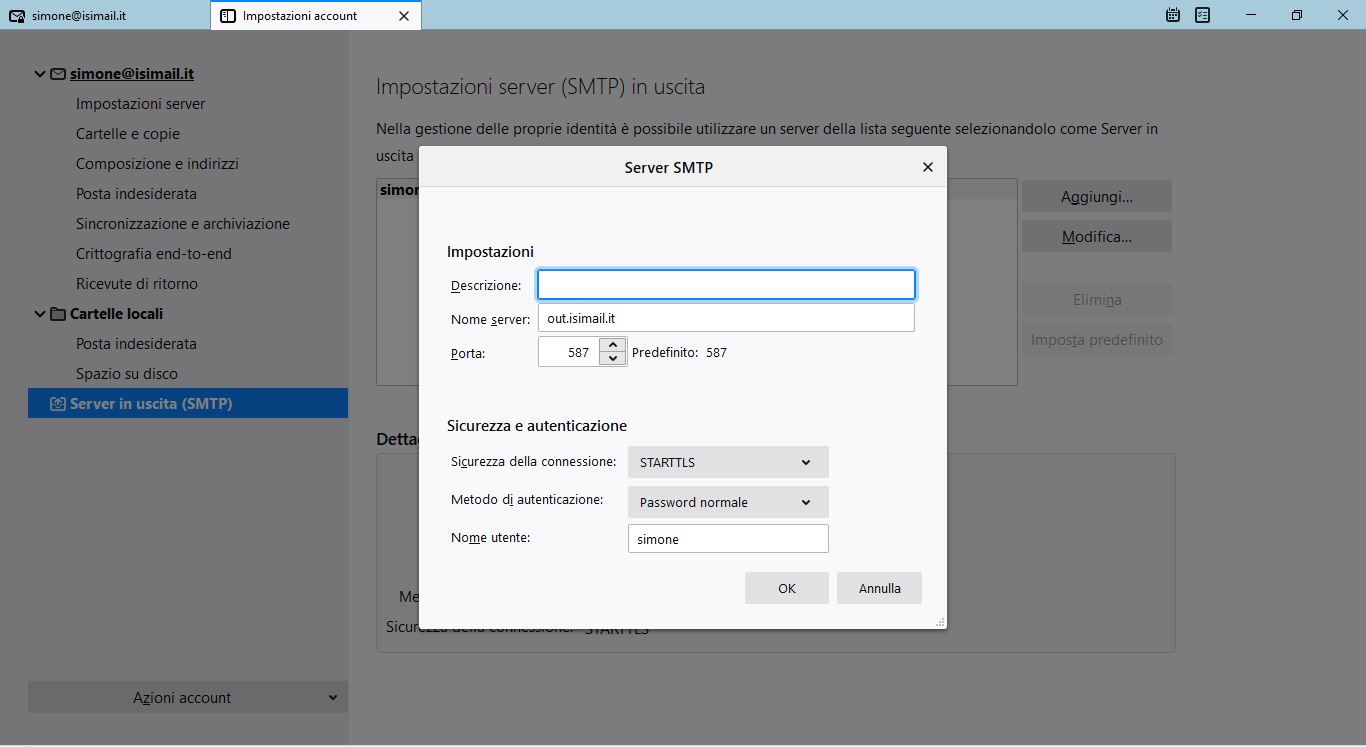Click the 'Predefinito: 587' text
Screen dimensions: 1366x747
(x=679, y=353)
